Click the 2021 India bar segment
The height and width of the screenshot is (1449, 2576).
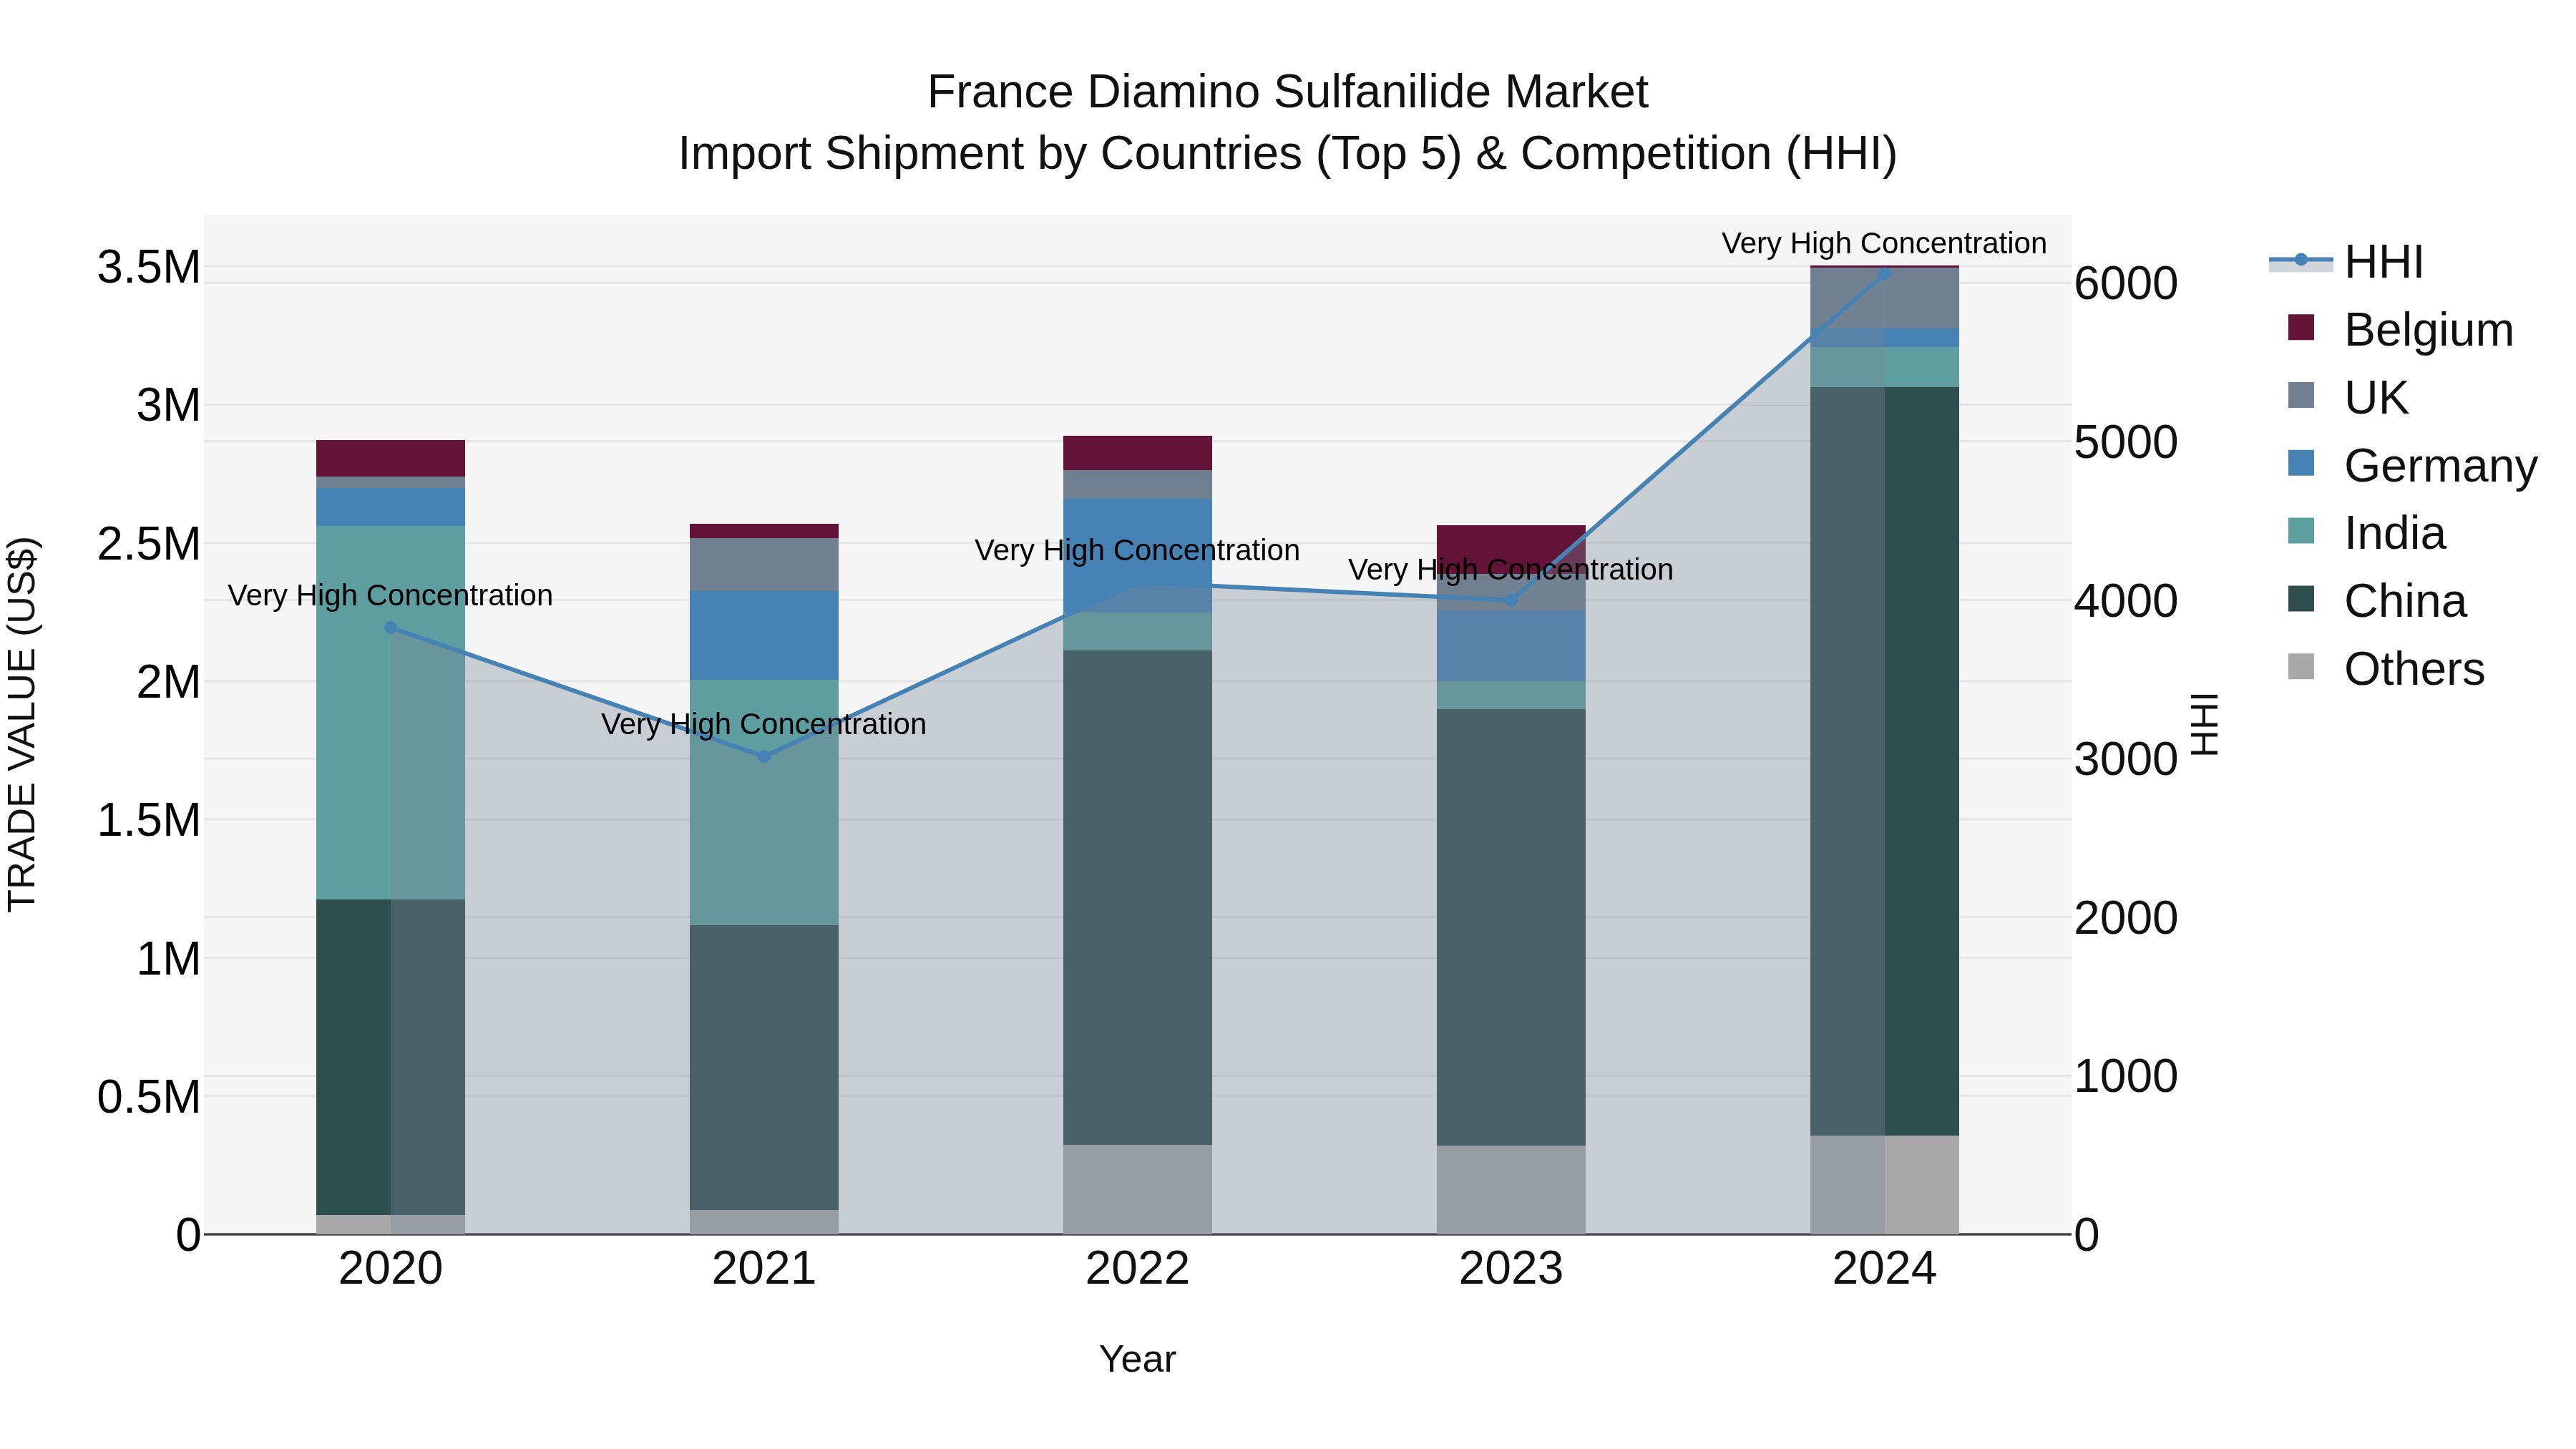(x=764, y=803)
